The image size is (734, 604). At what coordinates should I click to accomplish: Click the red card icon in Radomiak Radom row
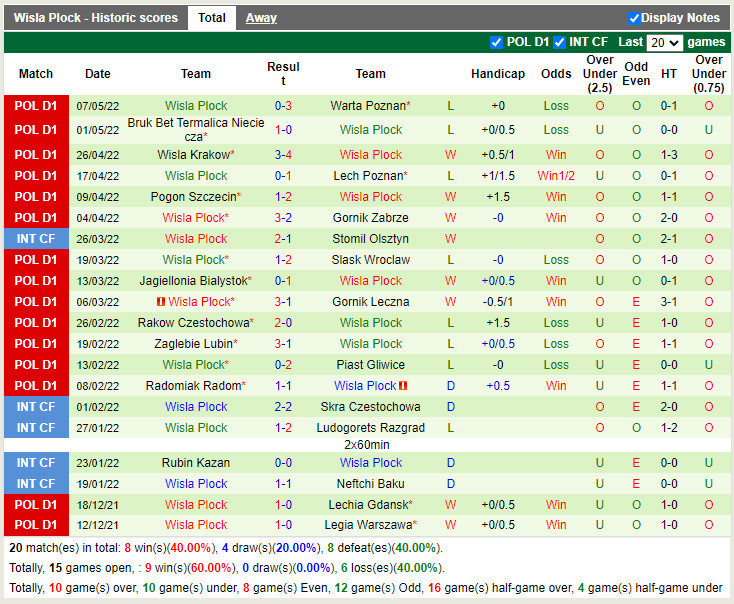[x=403, y=386]
